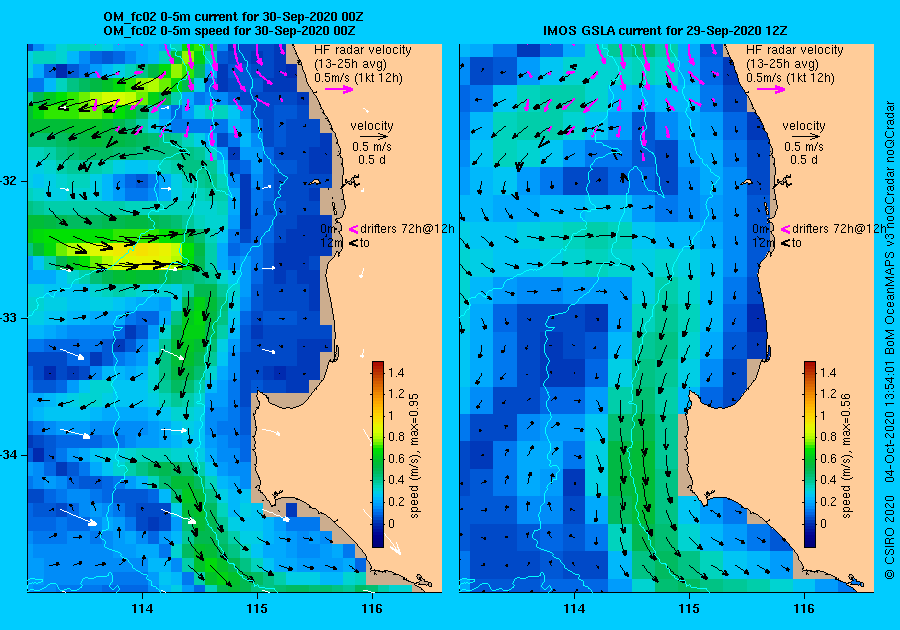The width and height of the screenshot is (900, 630).
Task: Click the '1.4' colorbar tick in OM_fc02 panel
Action: click(396, 373)
